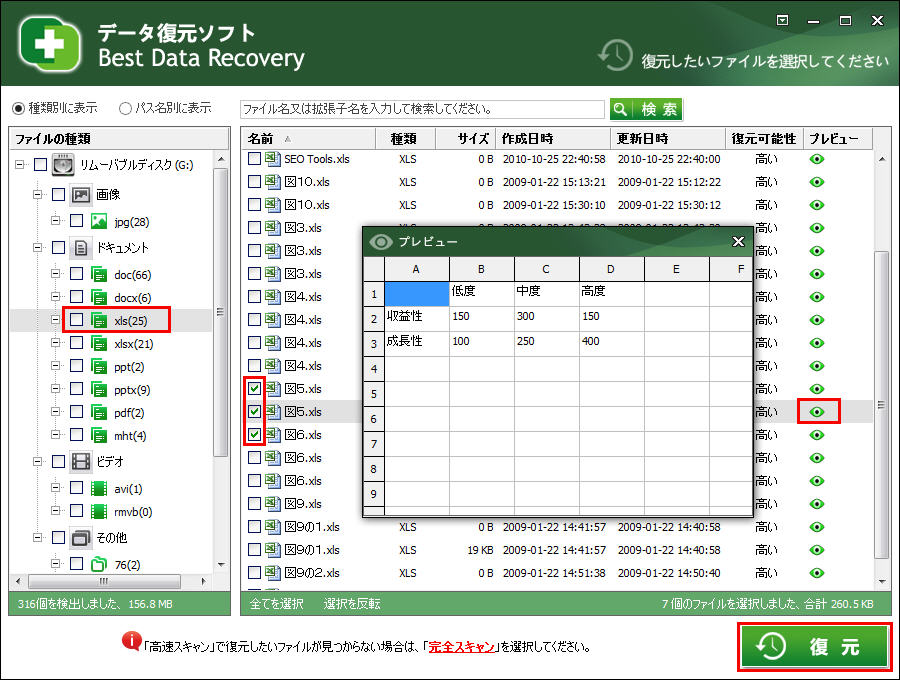Click the removable disk drive icon
The height and width of the screenshot is (680, 900).
point(63,165)
